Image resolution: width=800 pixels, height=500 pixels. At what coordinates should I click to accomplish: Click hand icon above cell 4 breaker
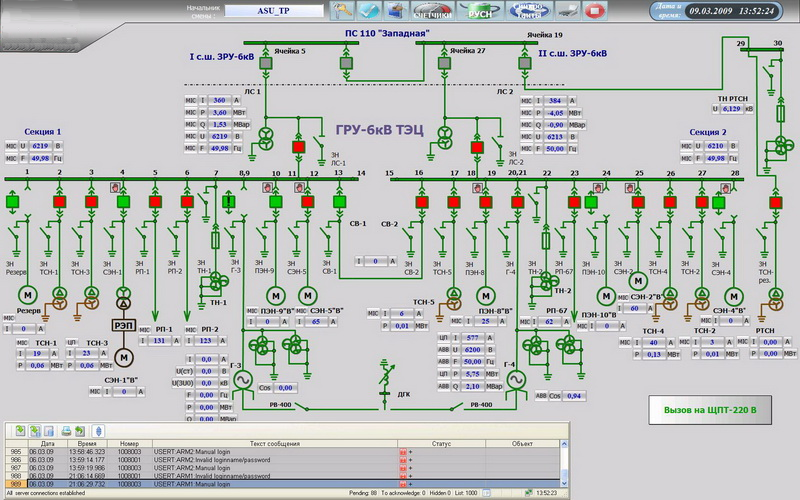115,187
